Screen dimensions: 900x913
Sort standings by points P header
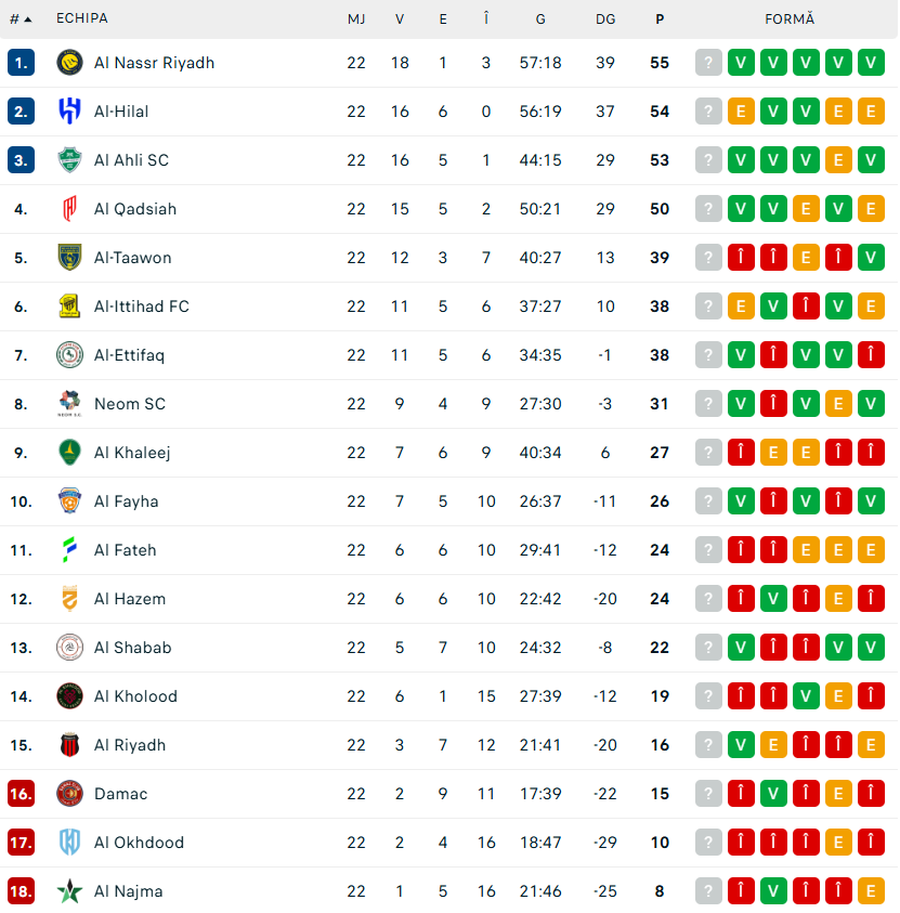[659, 19]
